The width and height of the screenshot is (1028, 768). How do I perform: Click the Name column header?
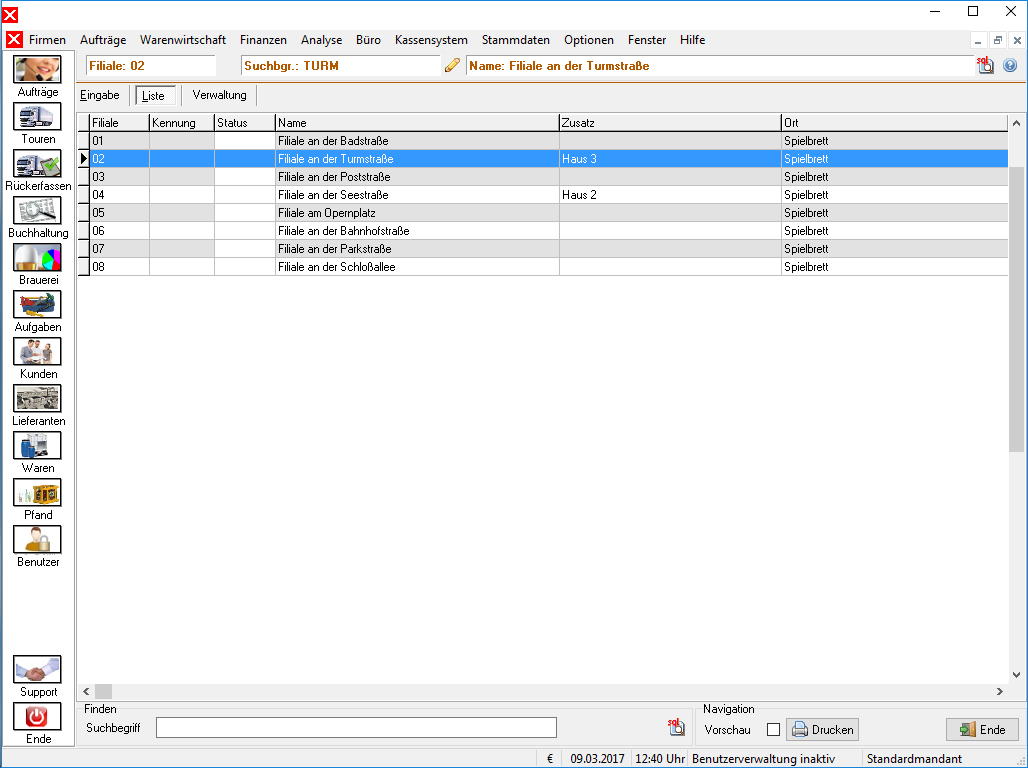coord(417,123)
